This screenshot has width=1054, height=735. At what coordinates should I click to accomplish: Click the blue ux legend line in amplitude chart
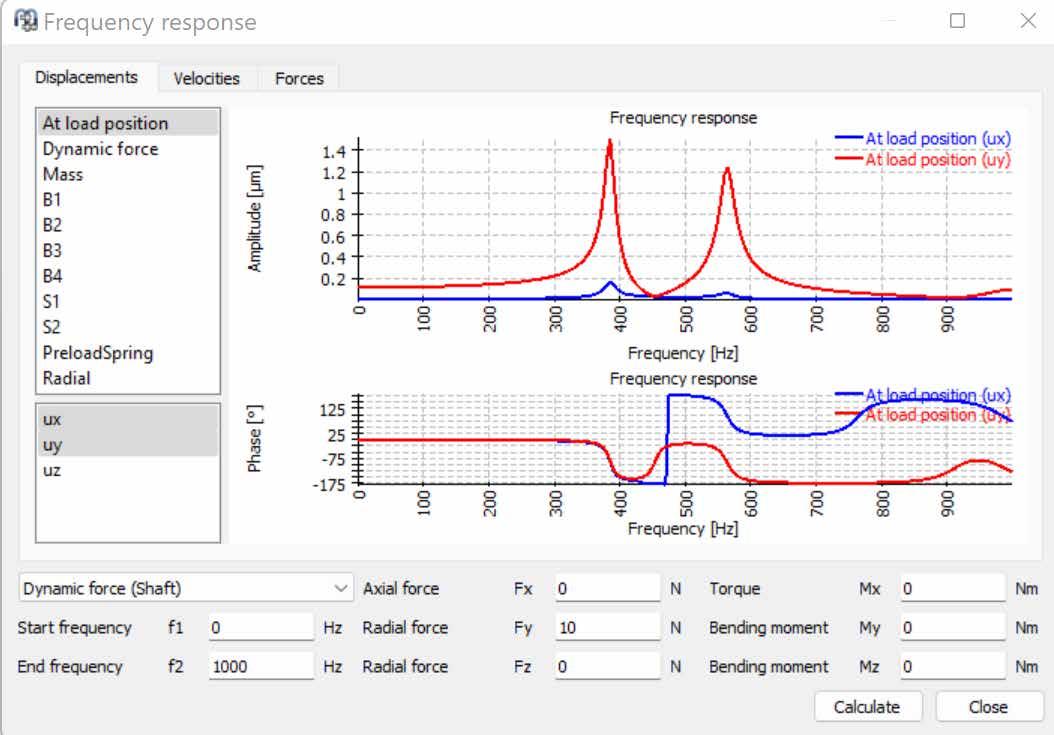pos(848,139)
